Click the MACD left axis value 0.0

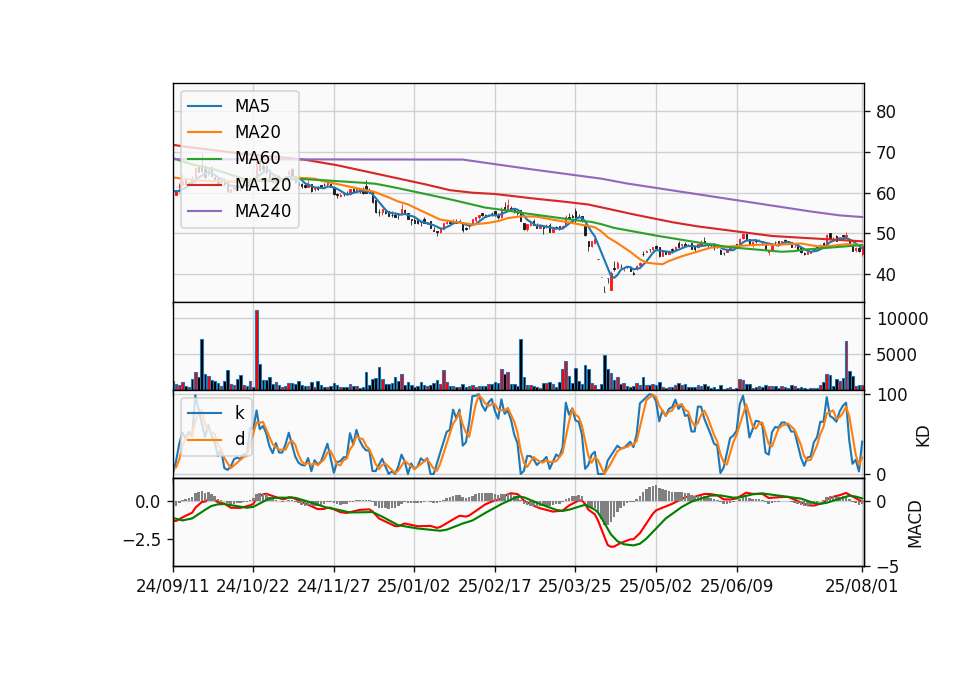pos(148,502)
